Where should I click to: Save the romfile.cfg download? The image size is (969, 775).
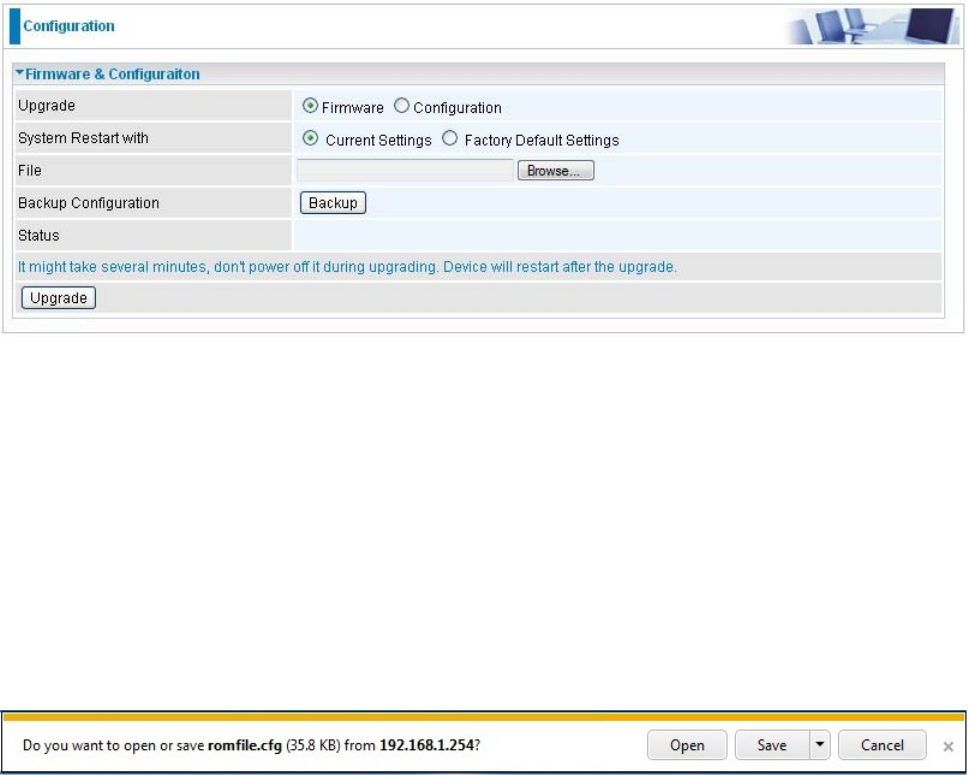tap(772, 745)
